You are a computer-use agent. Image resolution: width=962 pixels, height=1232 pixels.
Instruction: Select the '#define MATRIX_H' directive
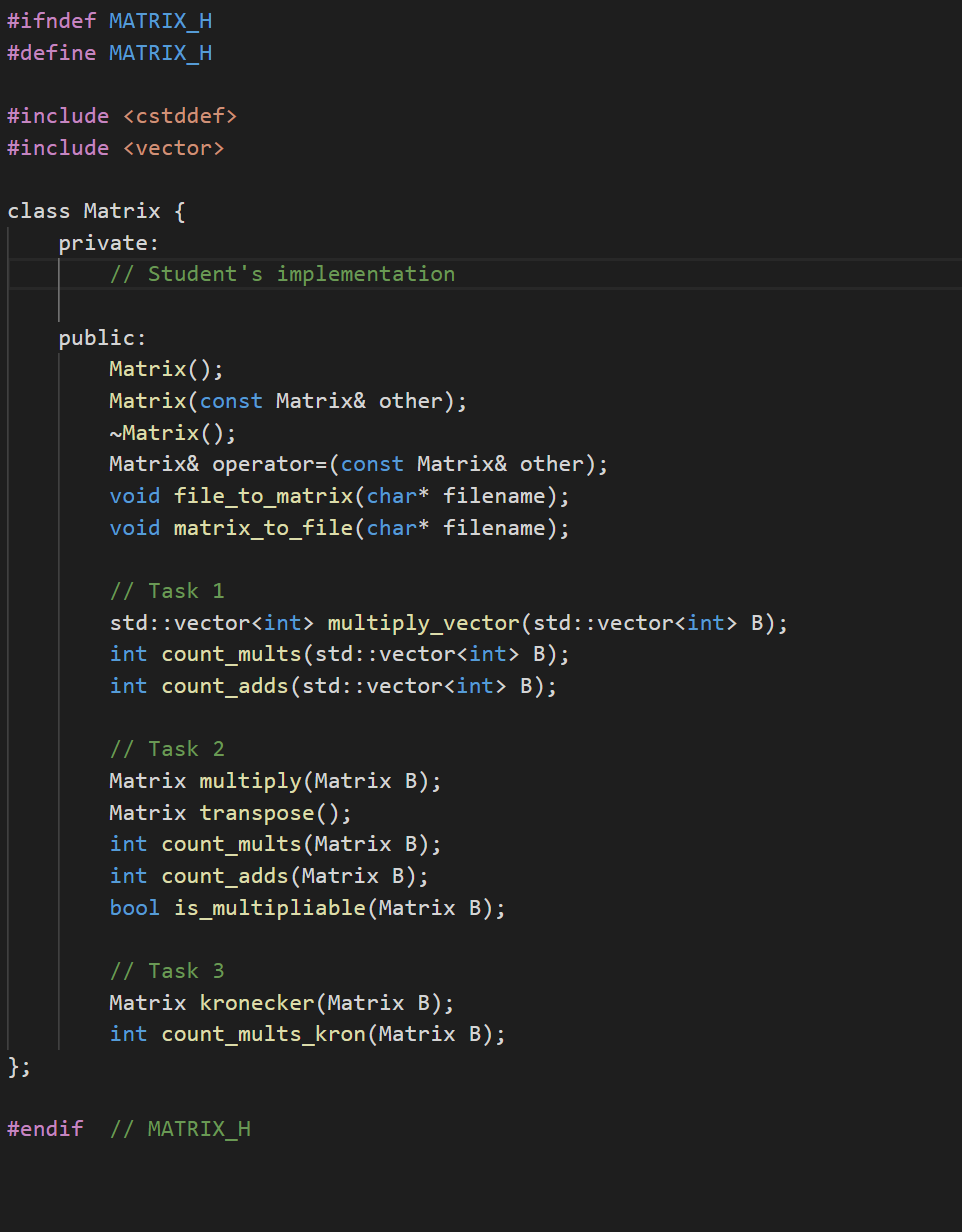(x=110, y=53)
